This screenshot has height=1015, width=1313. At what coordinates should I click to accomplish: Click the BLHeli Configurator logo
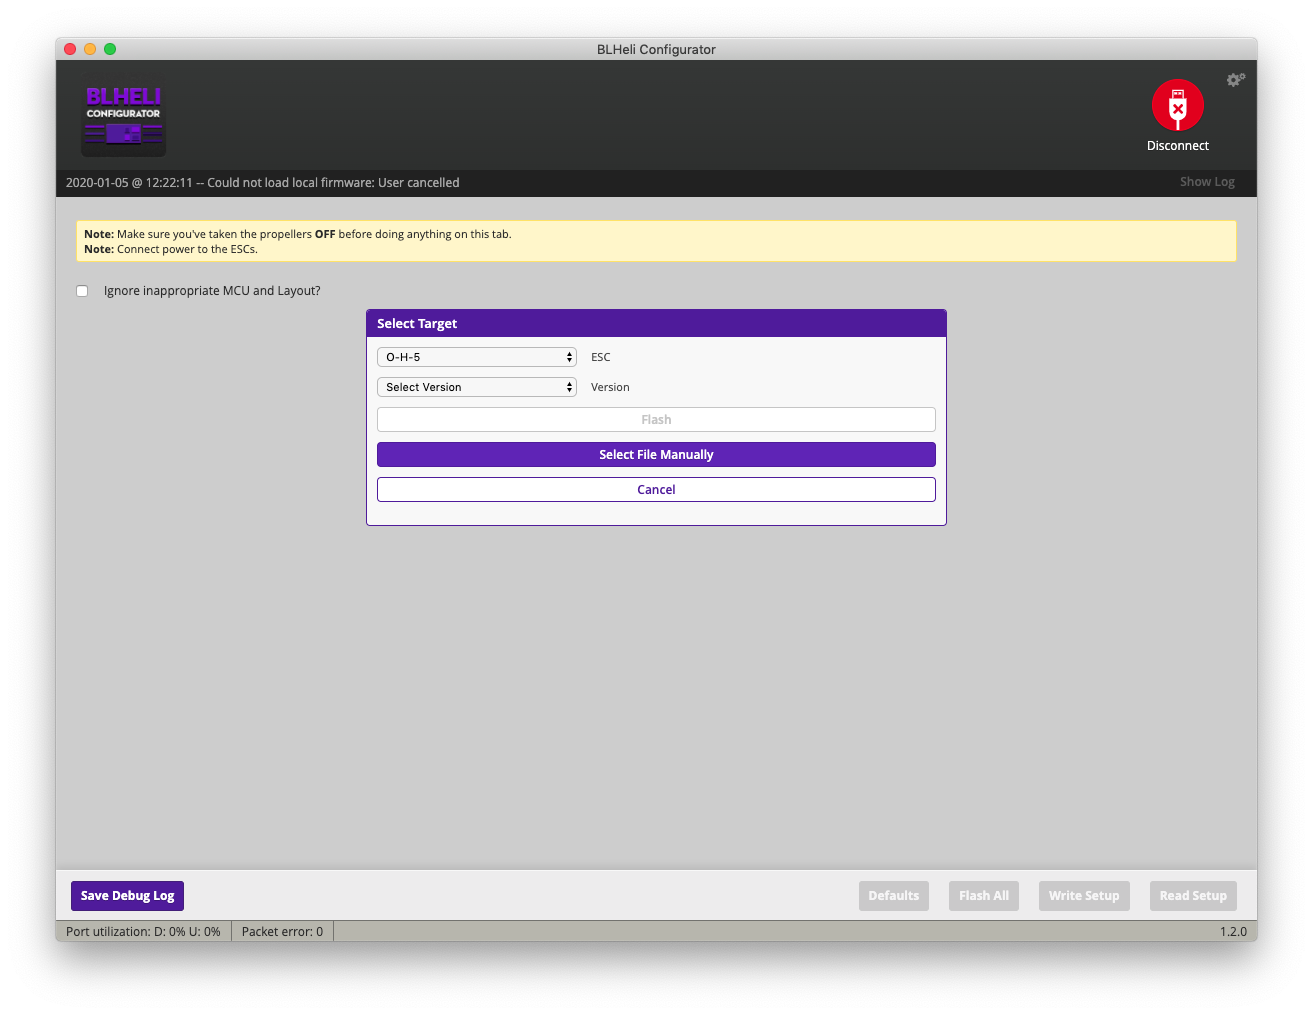click(124, 119)
